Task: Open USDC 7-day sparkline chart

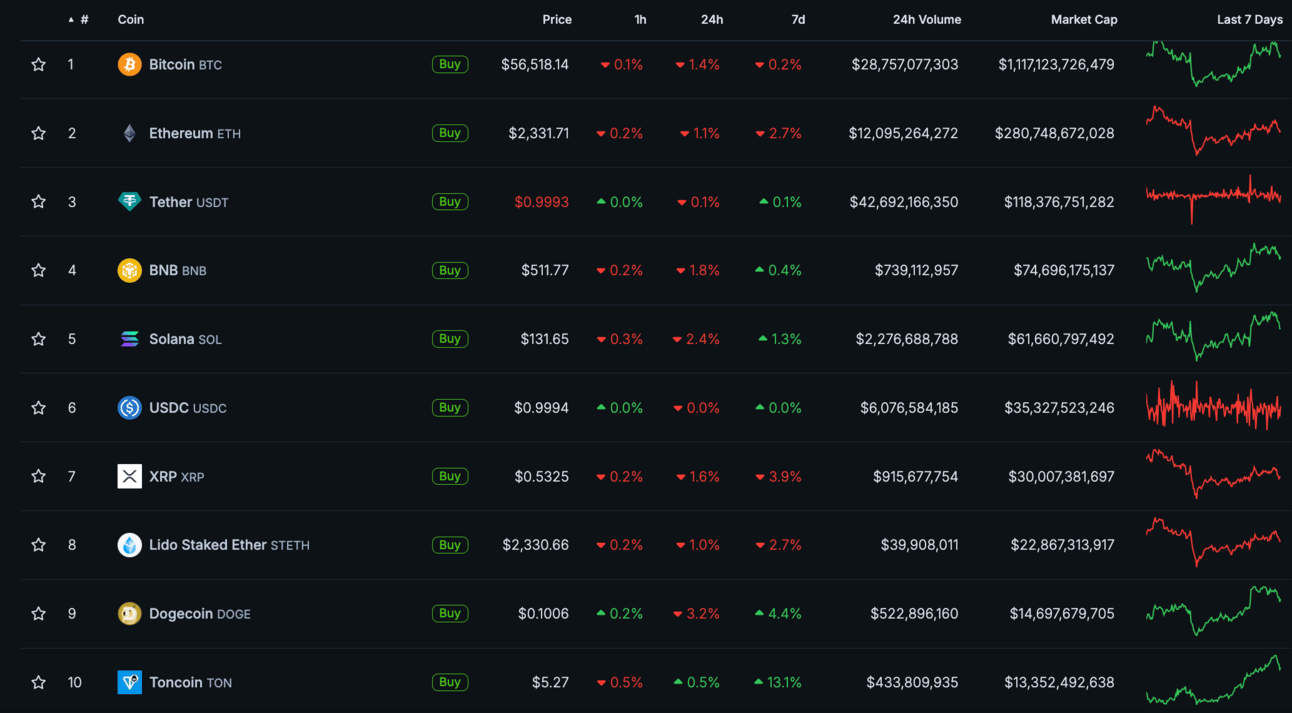Action: pyautogui.click(x=1213, y=407)
